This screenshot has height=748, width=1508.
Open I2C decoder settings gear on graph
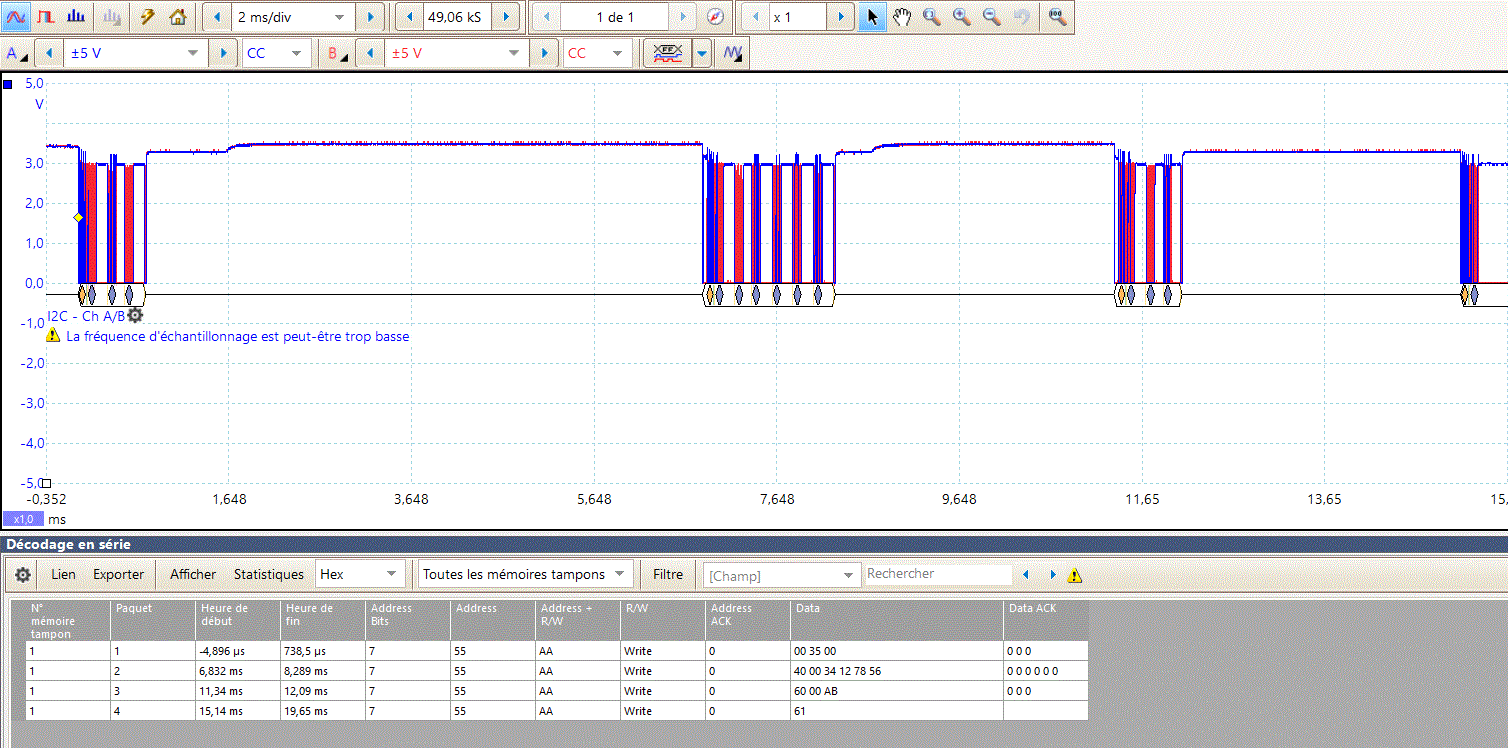point(135,316)
